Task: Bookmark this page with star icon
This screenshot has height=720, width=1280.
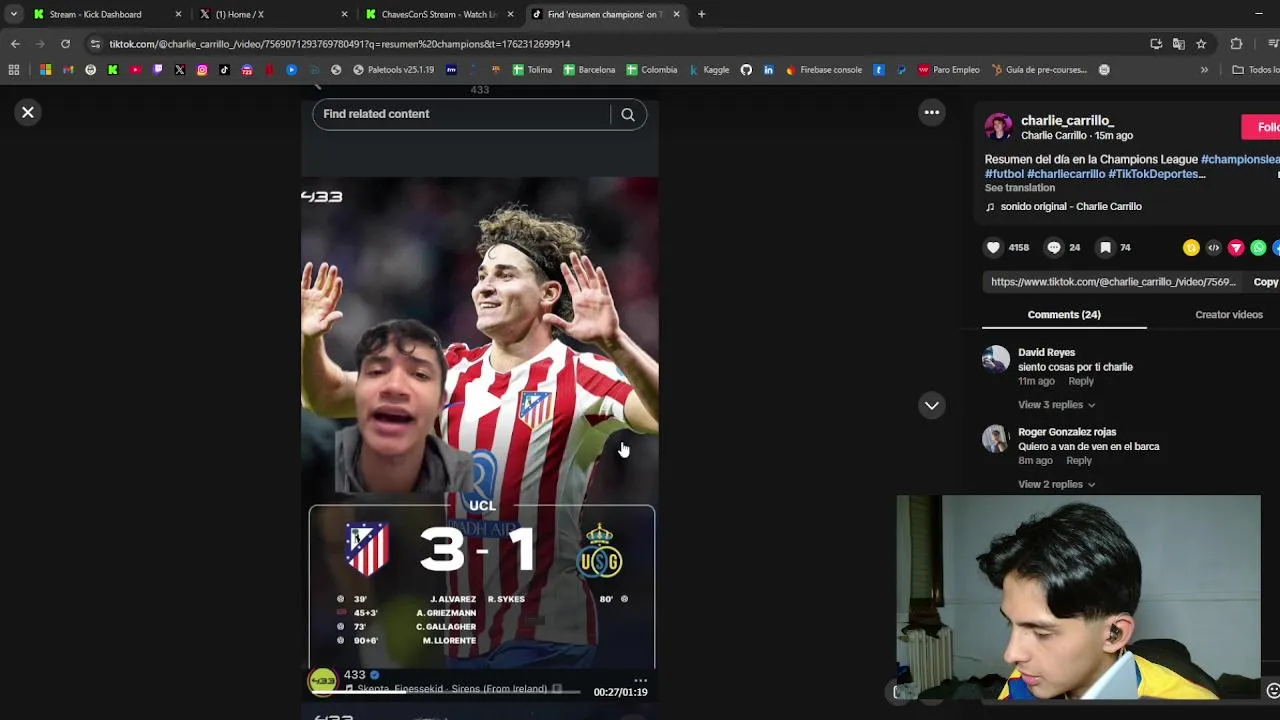Action: pos(1201,44)
